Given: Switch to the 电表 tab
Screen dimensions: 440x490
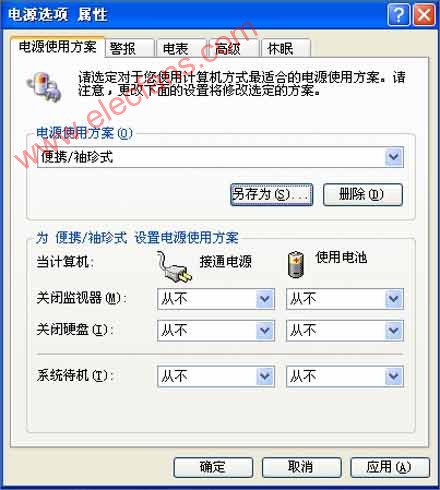Looking at the screenshot, I should coord(182,48).
